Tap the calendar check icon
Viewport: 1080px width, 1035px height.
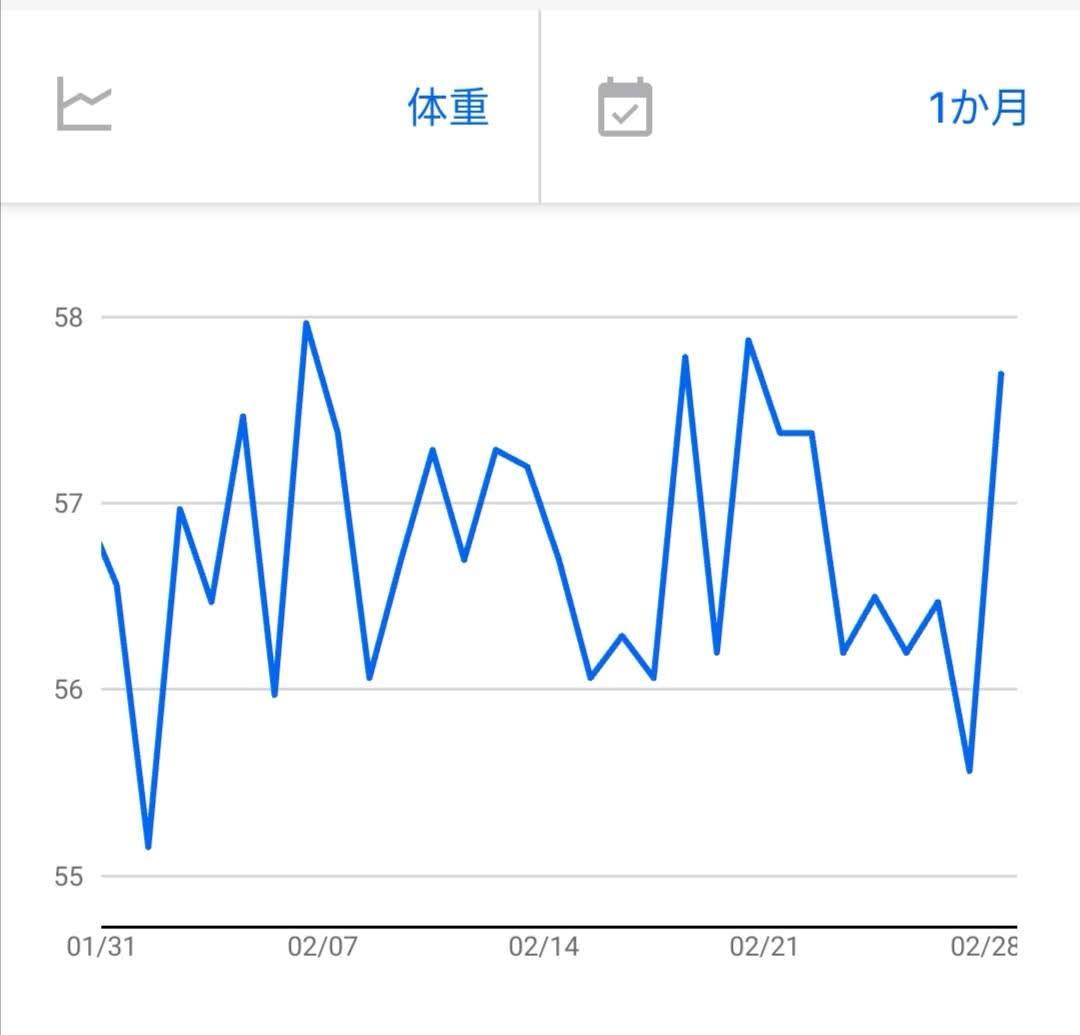[625, 107]
